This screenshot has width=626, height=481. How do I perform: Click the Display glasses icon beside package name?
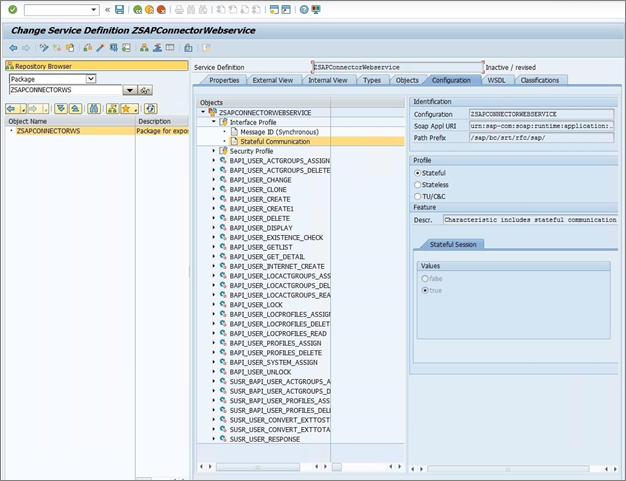pos(146,90)
